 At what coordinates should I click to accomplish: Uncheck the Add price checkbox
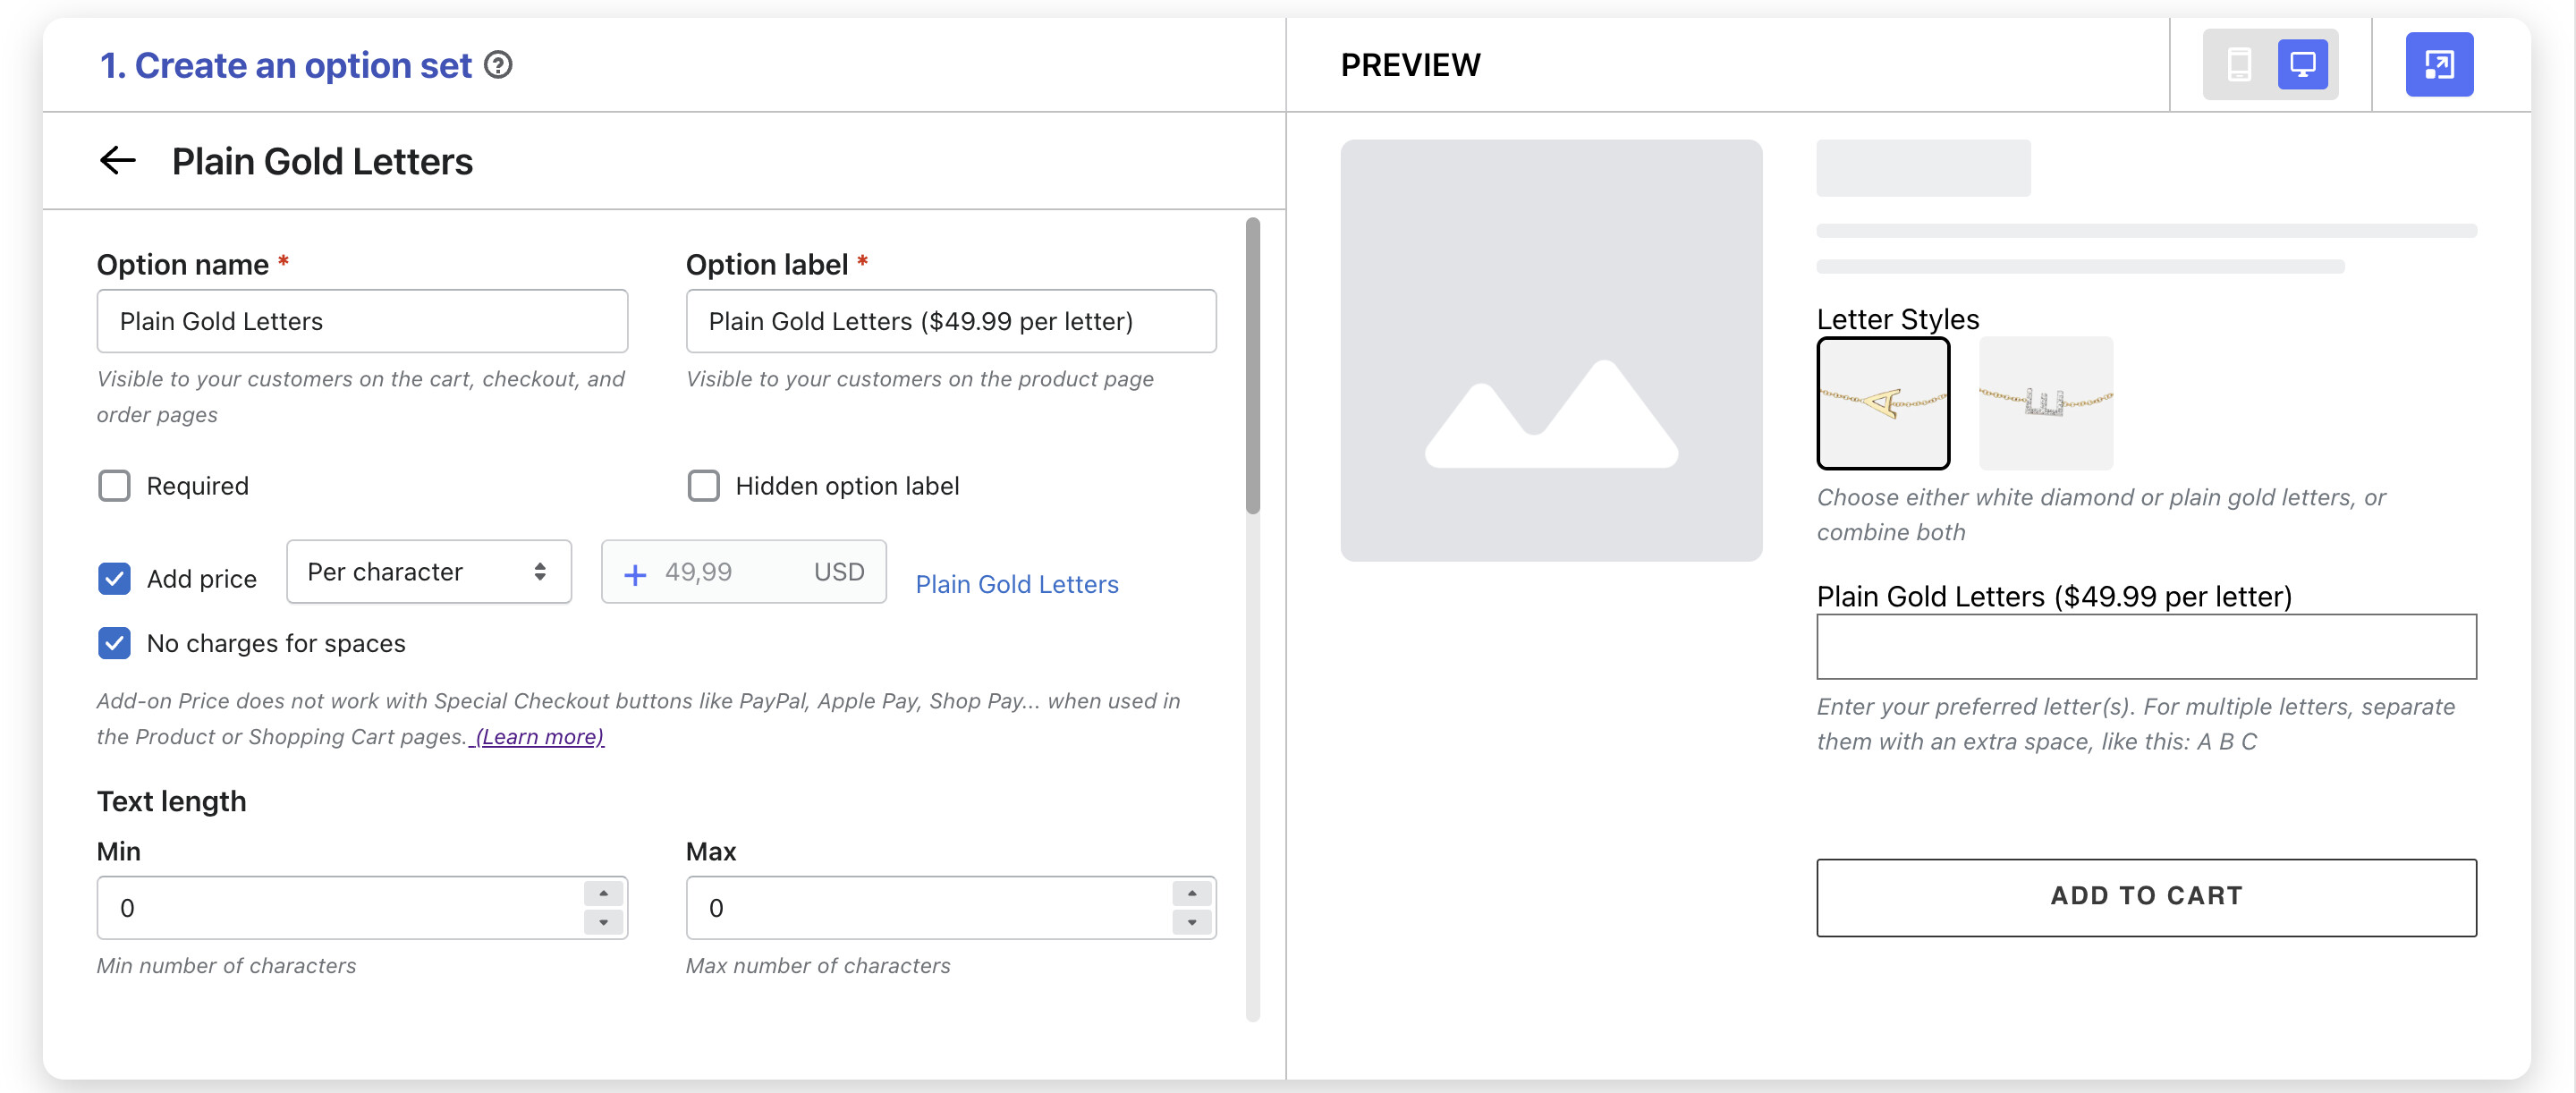point(115,578)
